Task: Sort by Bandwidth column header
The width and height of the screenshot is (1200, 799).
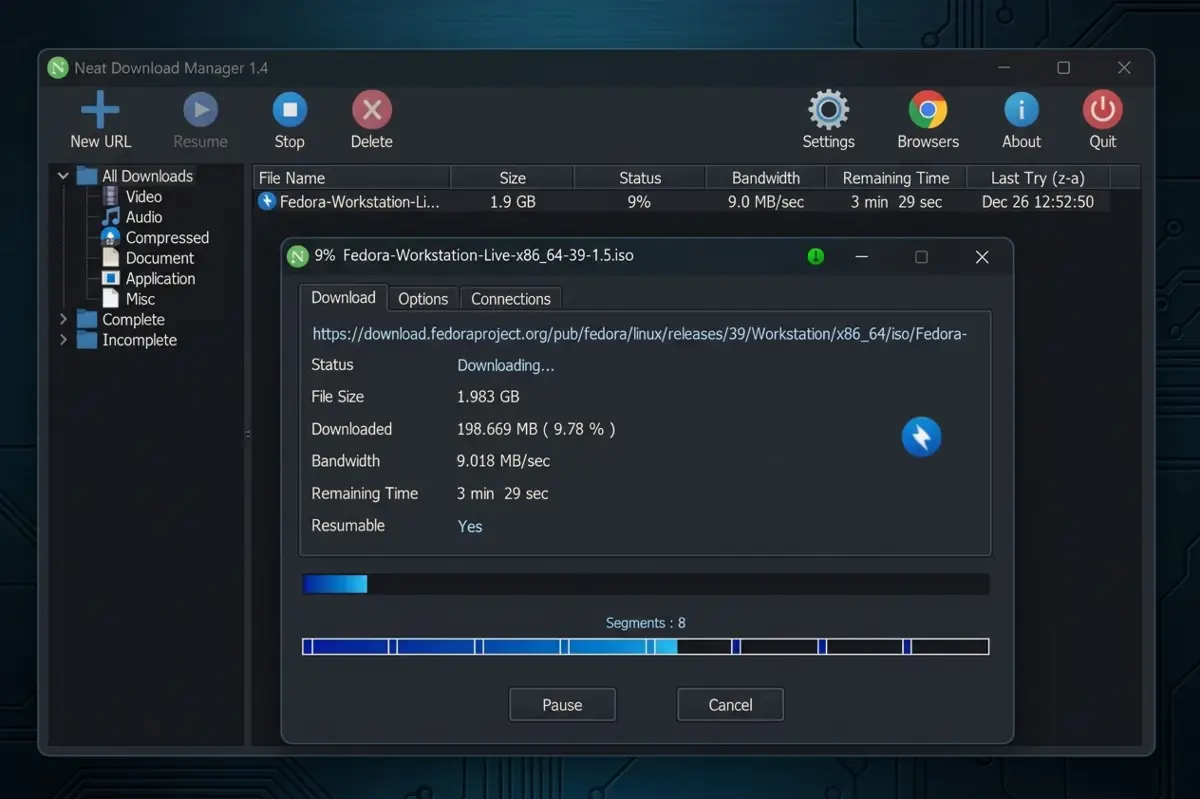Action: pyautogui.click(x=766, y=178)
